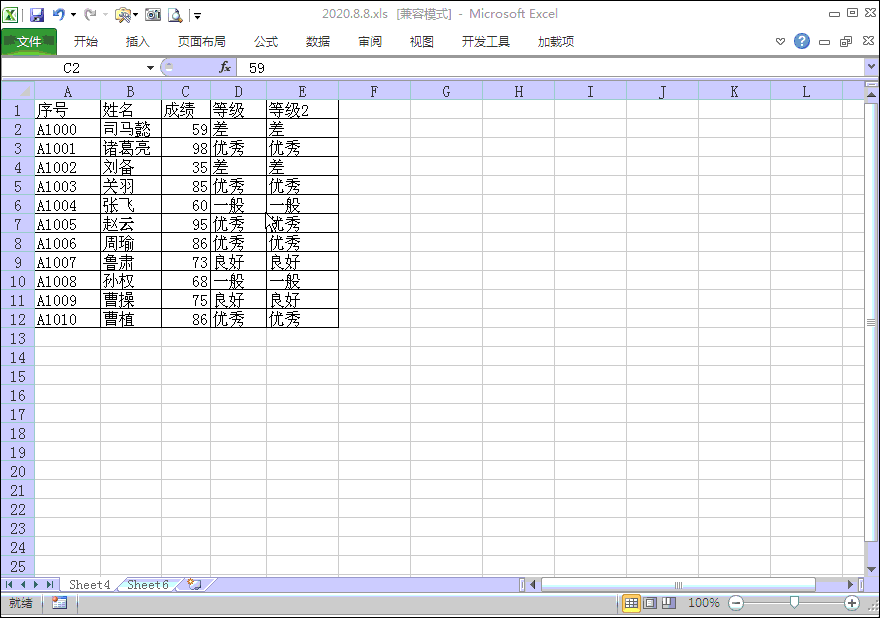This screenshot has width=880, height=618.
Task: Click the Select All corner triangle
Action: tap(18, 91)
